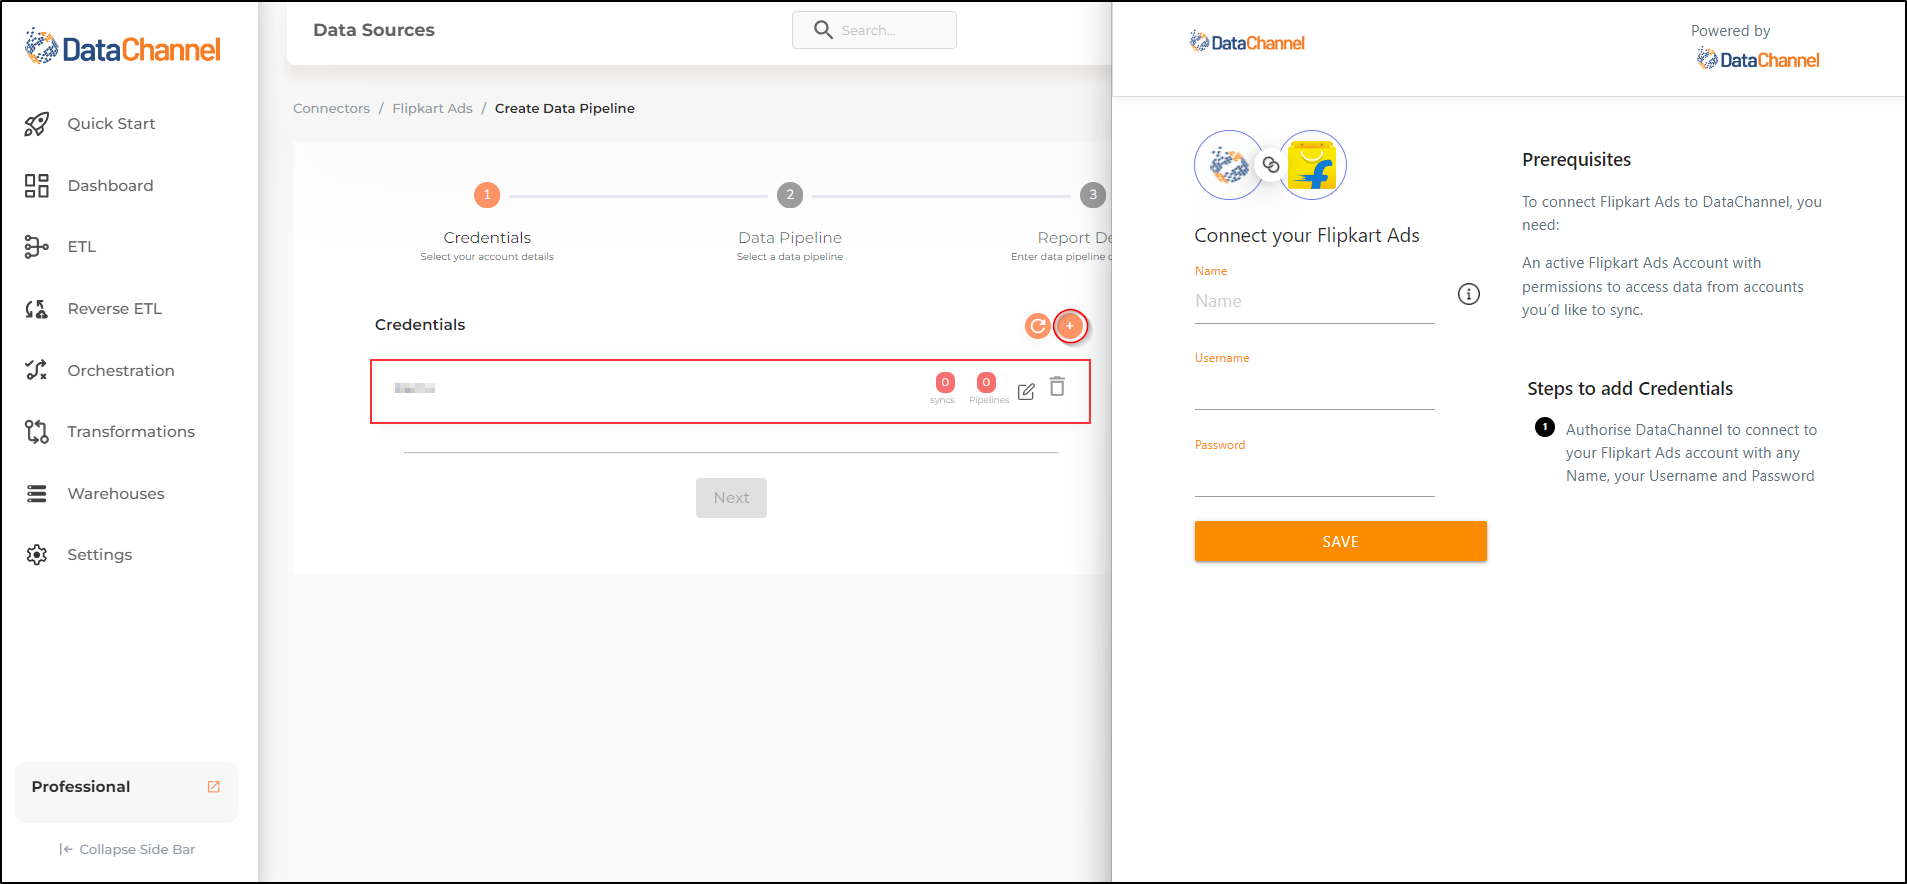Screen dimensions: 1907x884
Task: Click the search magnifier icon
Action: 823,30
